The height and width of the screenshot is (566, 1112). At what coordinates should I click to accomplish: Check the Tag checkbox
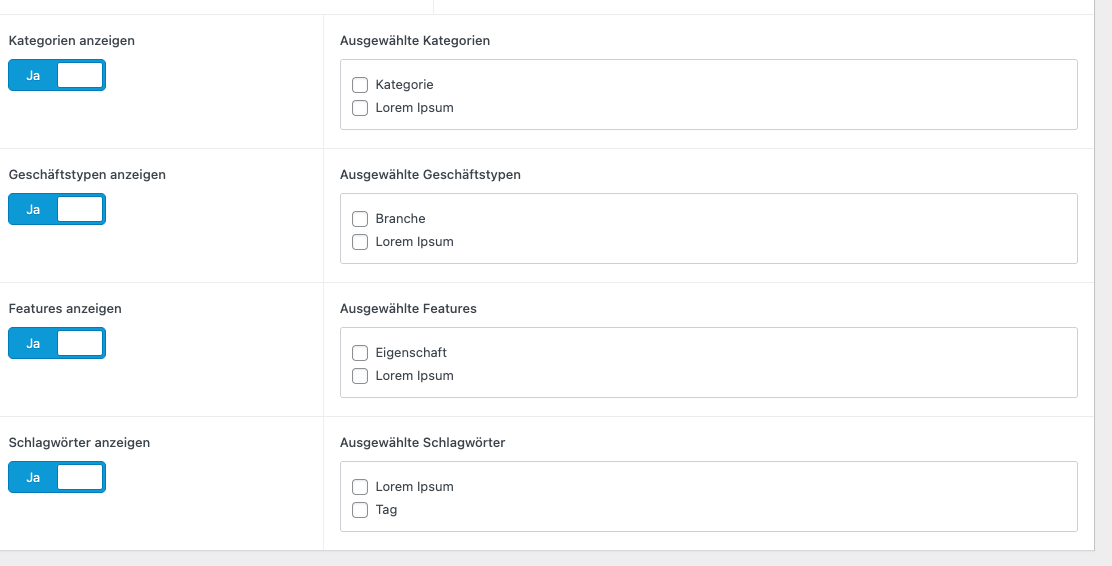click(361, 510)
